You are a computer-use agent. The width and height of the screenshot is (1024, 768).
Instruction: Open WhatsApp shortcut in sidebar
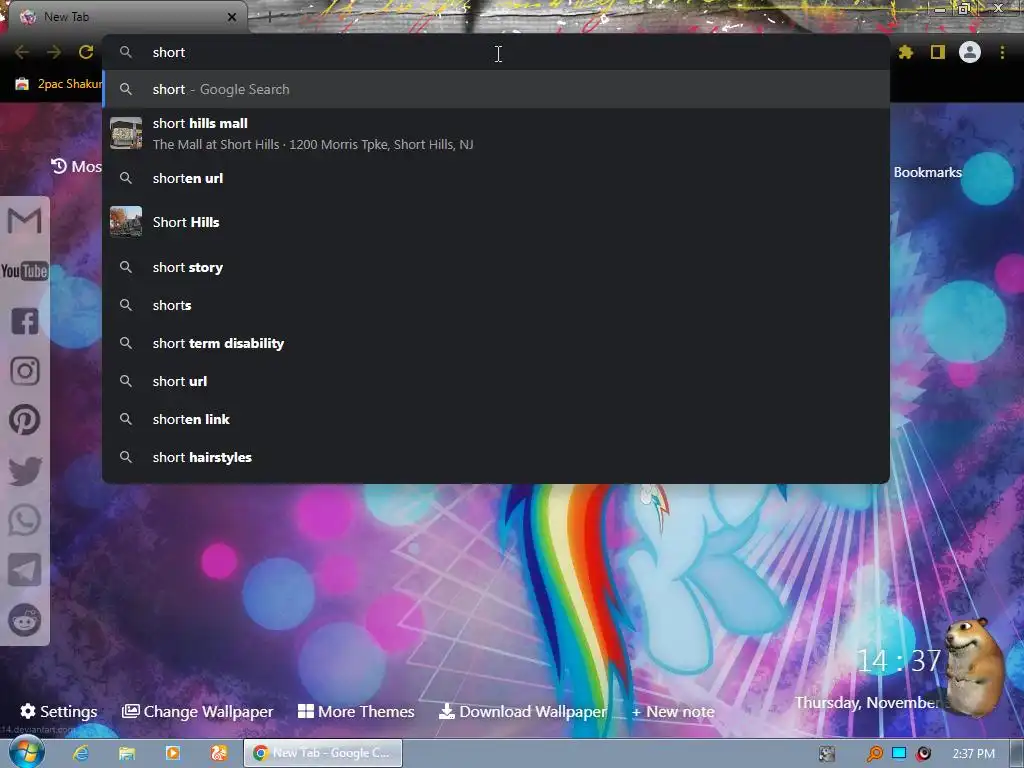pos(25,520)
